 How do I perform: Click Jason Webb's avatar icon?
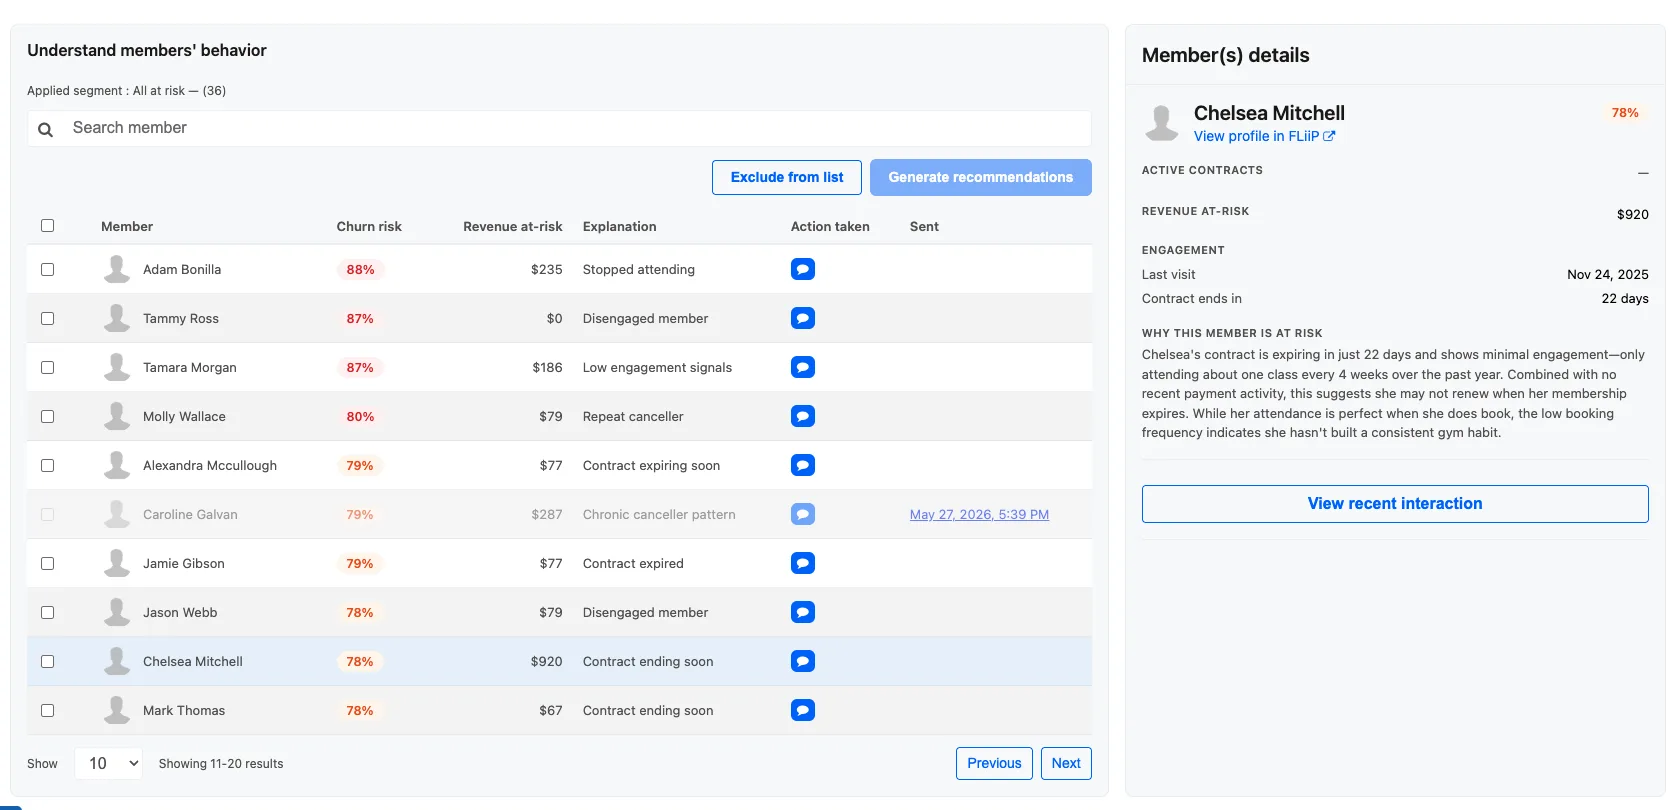coord(117,612)
